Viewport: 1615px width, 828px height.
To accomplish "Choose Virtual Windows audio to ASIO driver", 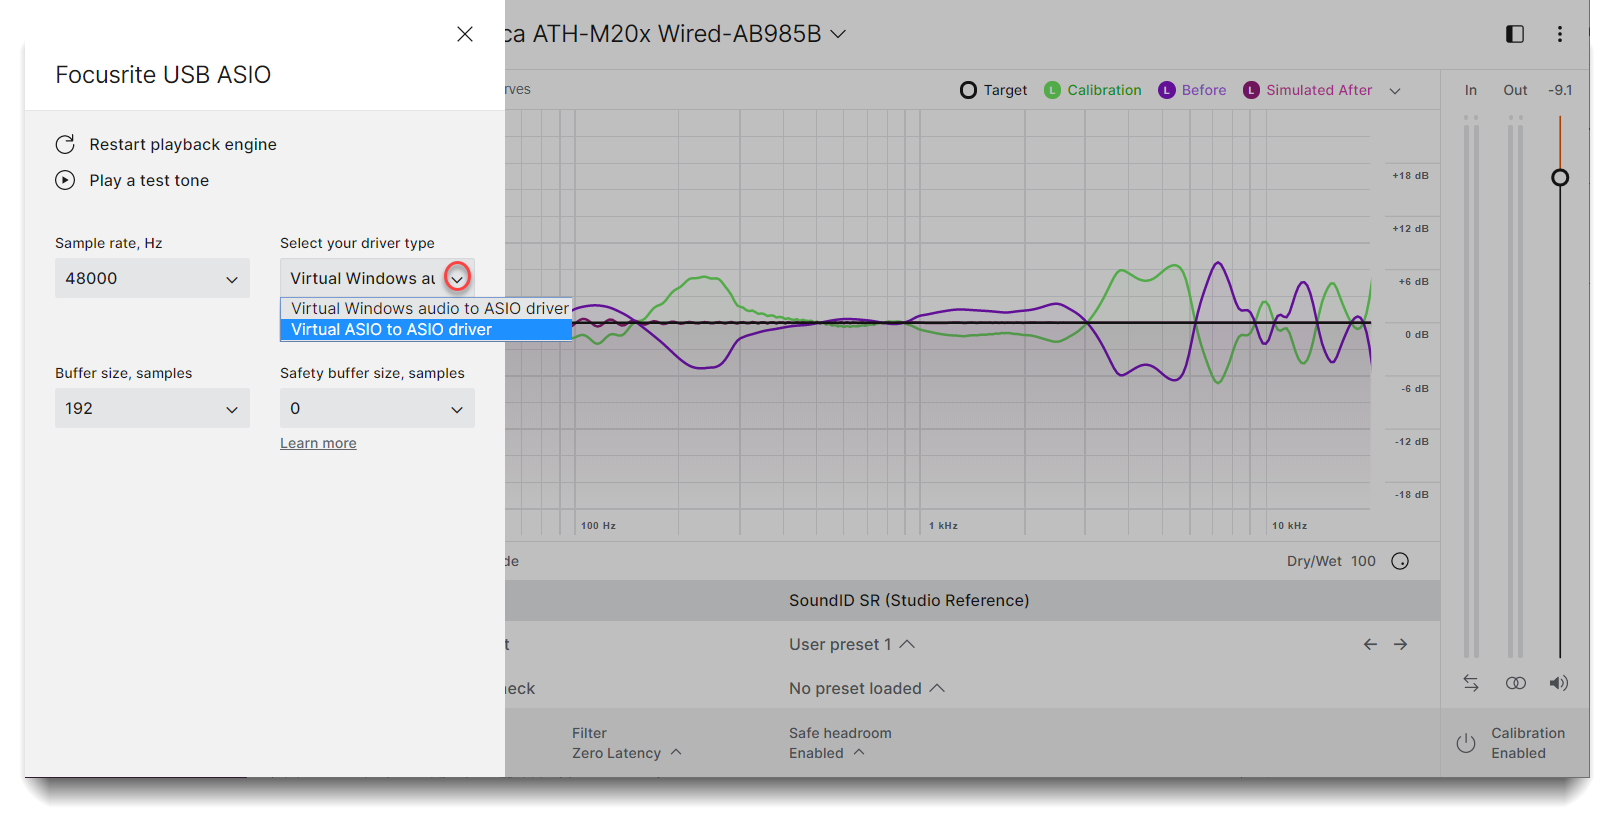I will [429, 309].
